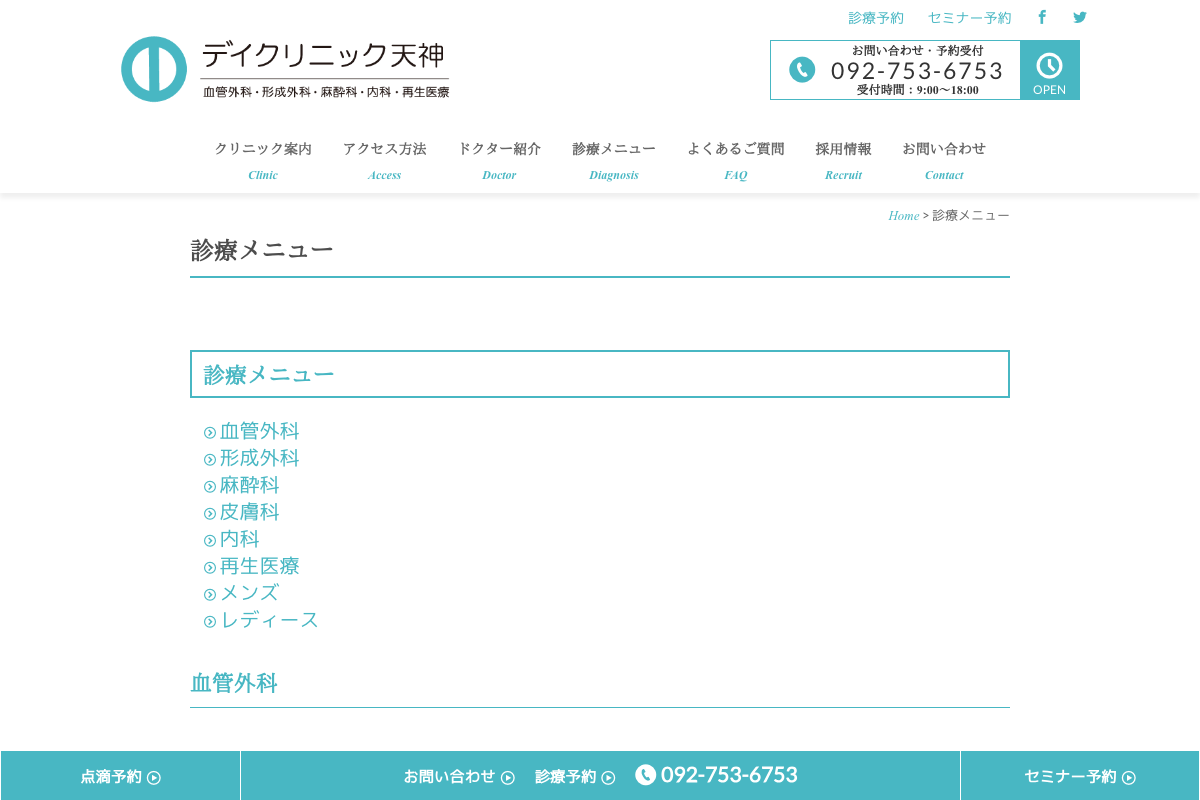Open the 再生医療 treatment link

(258, 566)
